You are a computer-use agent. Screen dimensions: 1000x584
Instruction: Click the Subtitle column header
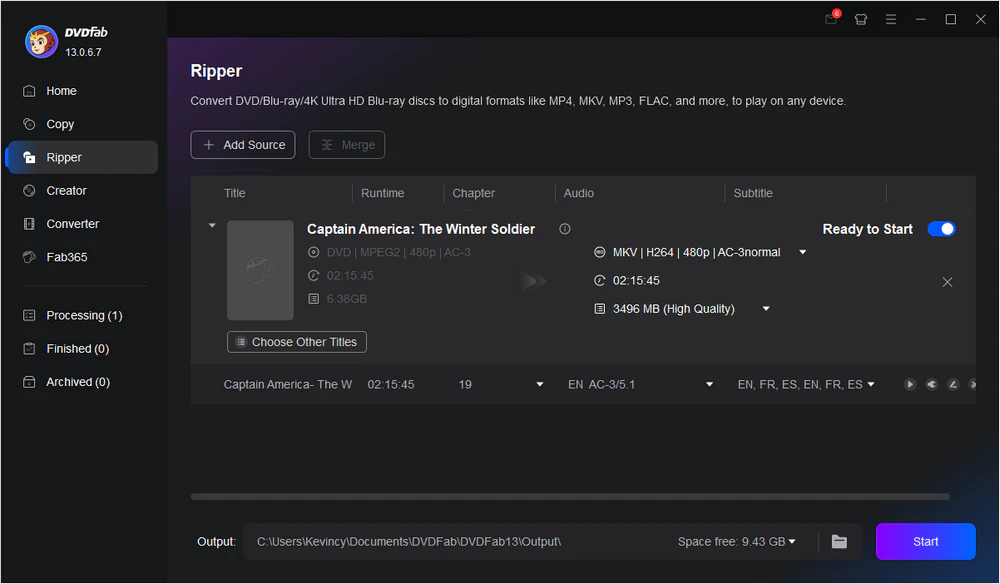coord(753,193)
